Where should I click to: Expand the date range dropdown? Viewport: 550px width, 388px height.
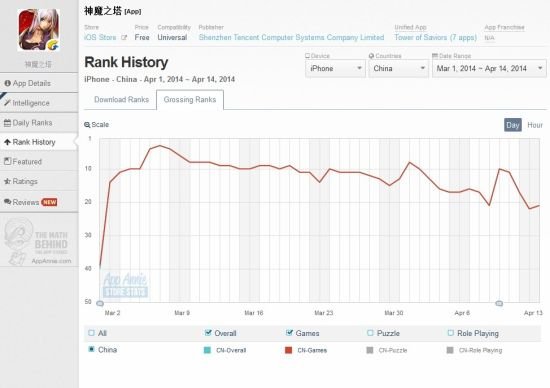(489, 68)
